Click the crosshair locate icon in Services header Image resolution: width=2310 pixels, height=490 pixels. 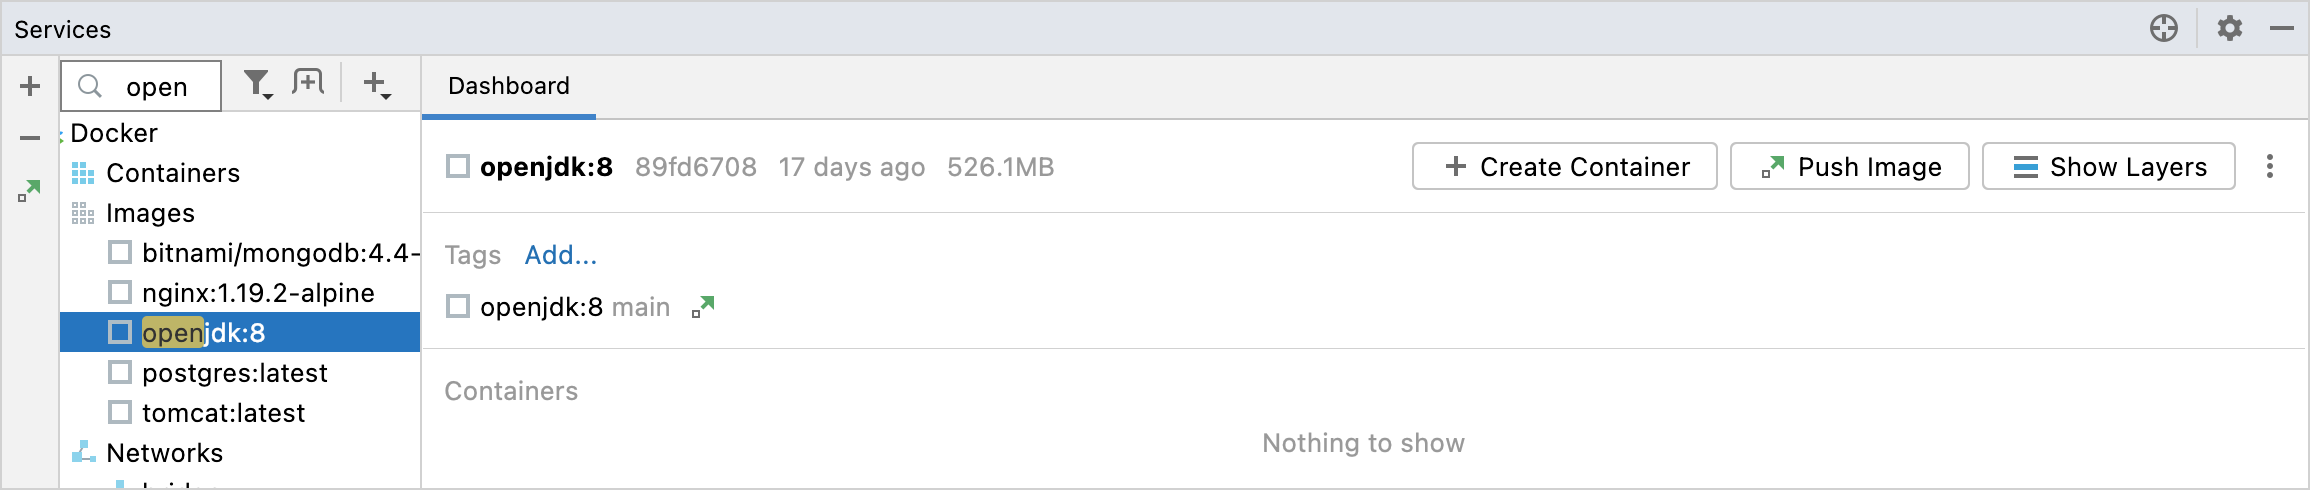click(x=2164, y=28)
